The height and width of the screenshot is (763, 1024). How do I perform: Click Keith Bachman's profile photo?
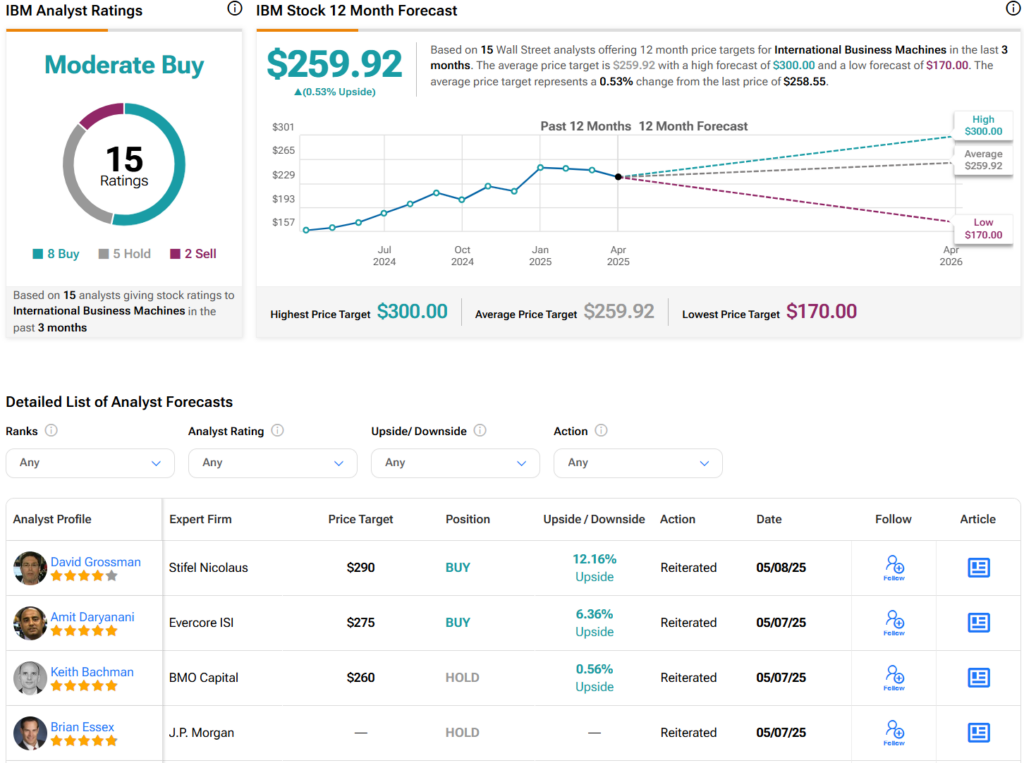tap(30, 677)
